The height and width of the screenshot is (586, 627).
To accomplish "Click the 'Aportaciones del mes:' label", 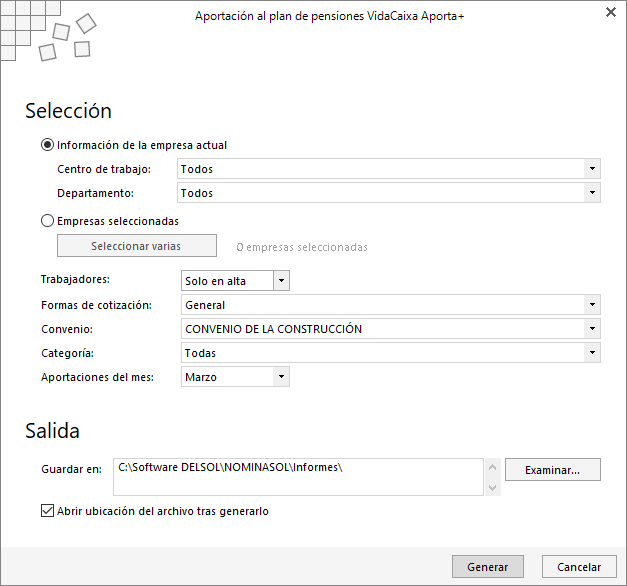I will [x=97, y=377].
